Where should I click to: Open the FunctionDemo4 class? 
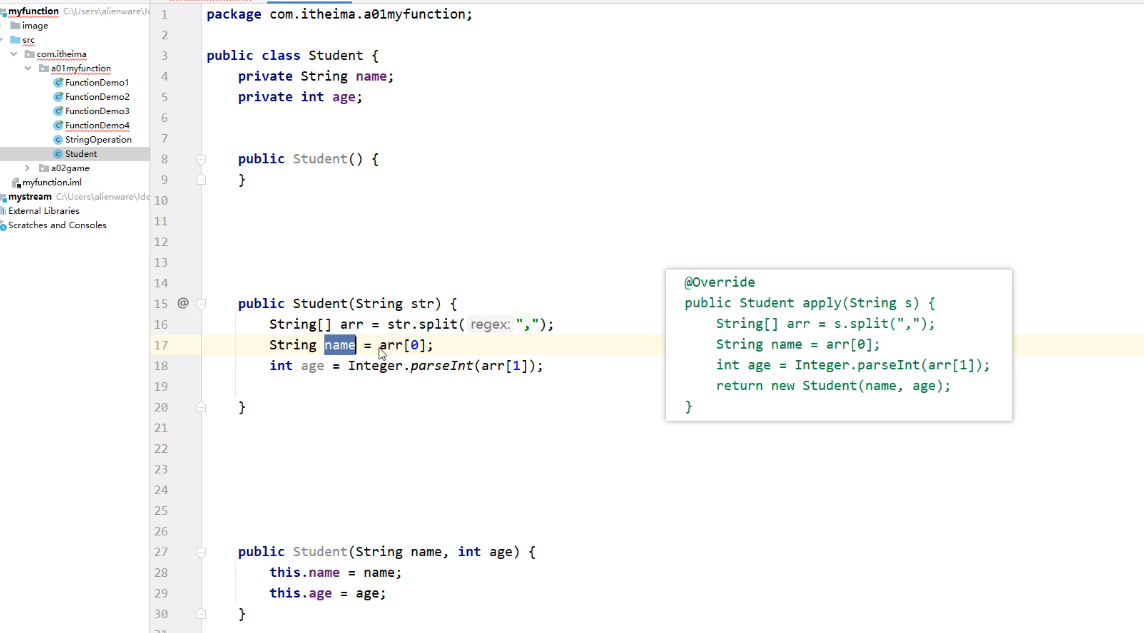[x=95, y=125]
